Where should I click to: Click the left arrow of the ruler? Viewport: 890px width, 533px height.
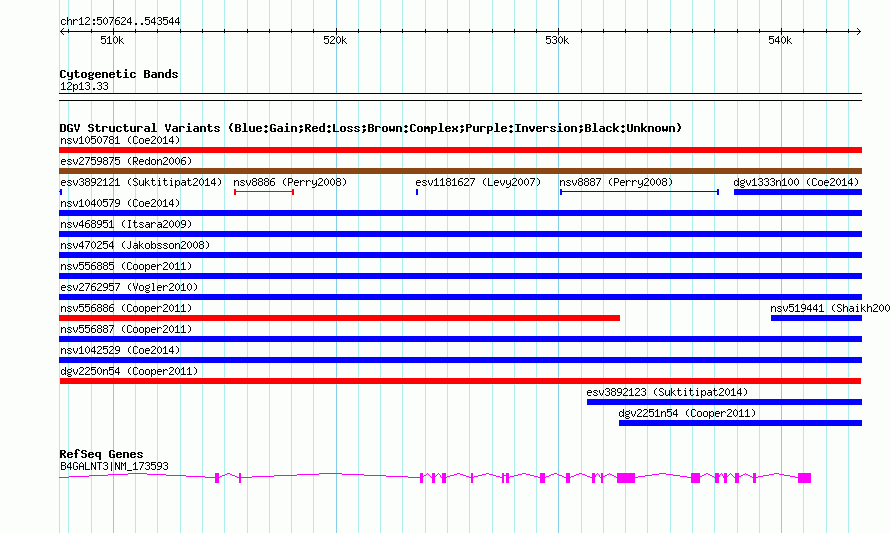click(62, 31)
